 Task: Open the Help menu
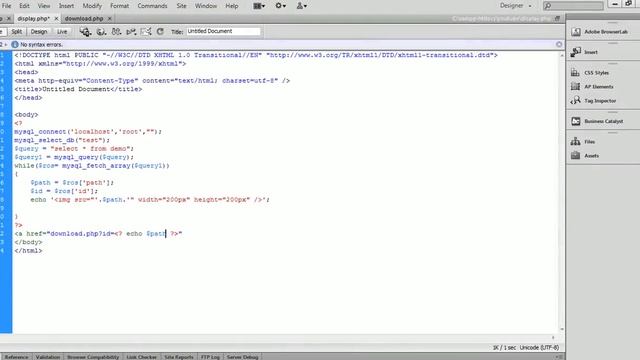click(232, 6)
